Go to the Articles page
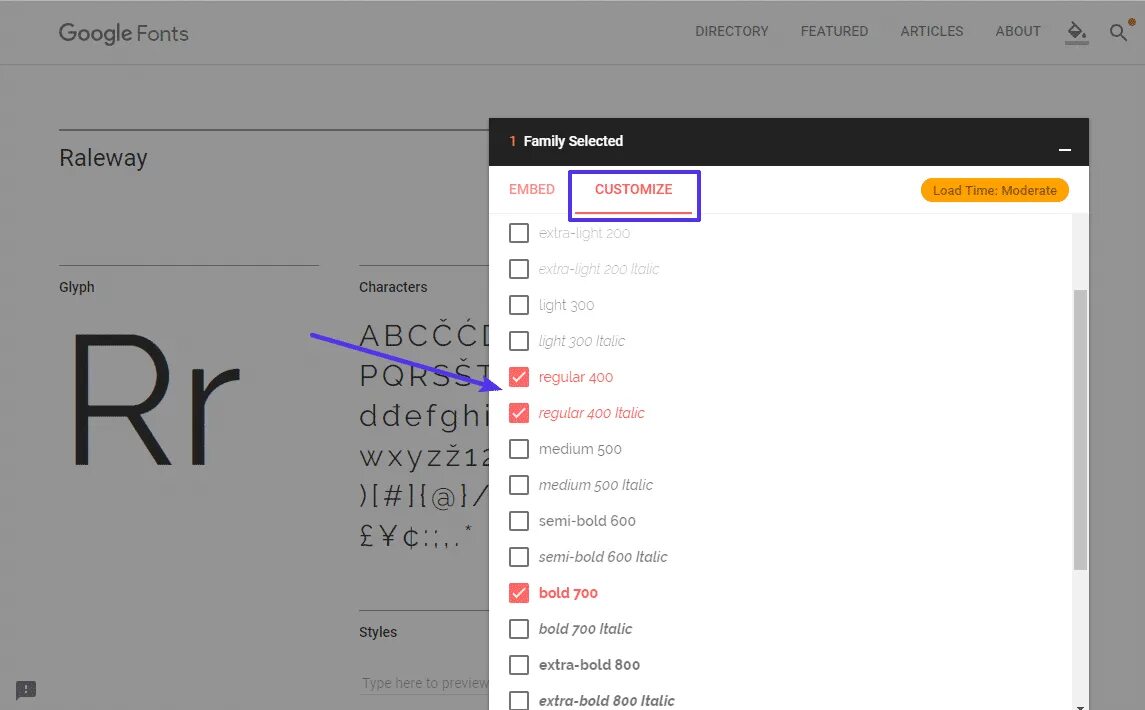This screenshot has width=1145, height=710. pos(931,31)
